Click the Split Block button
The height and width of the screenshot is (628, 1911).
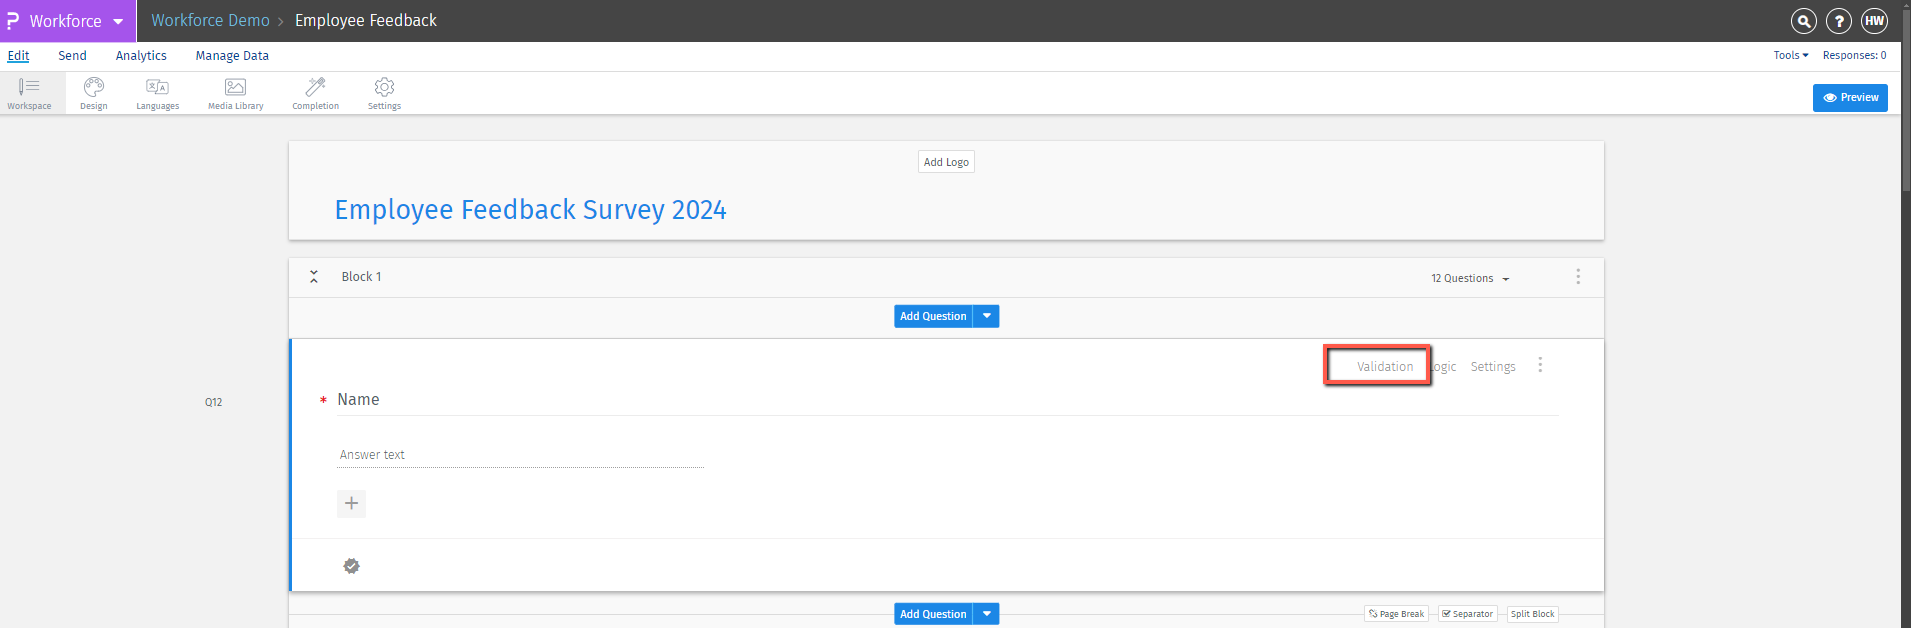point(1532,614)
